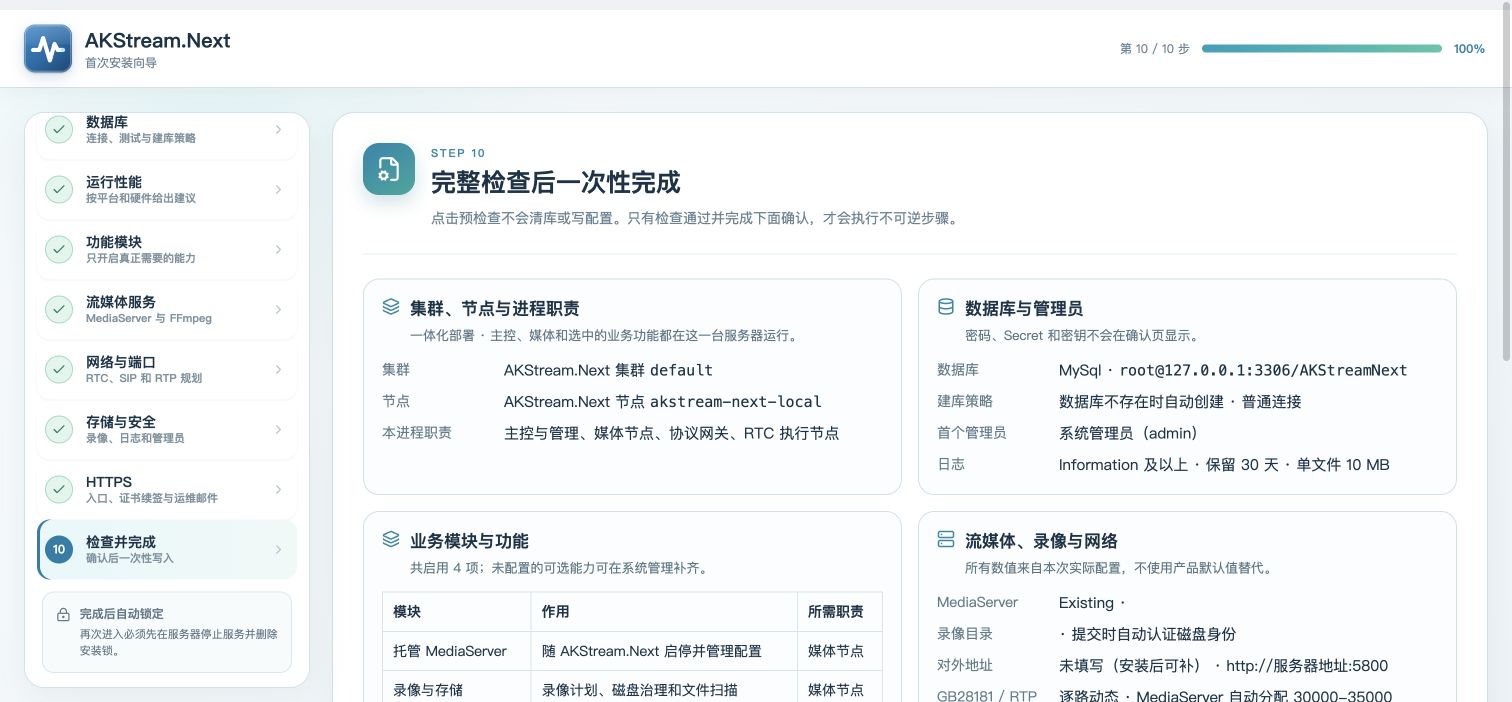Click the layers icon beside 业务模块与功能
This screenshot has width=1512, height=702.
391,540
